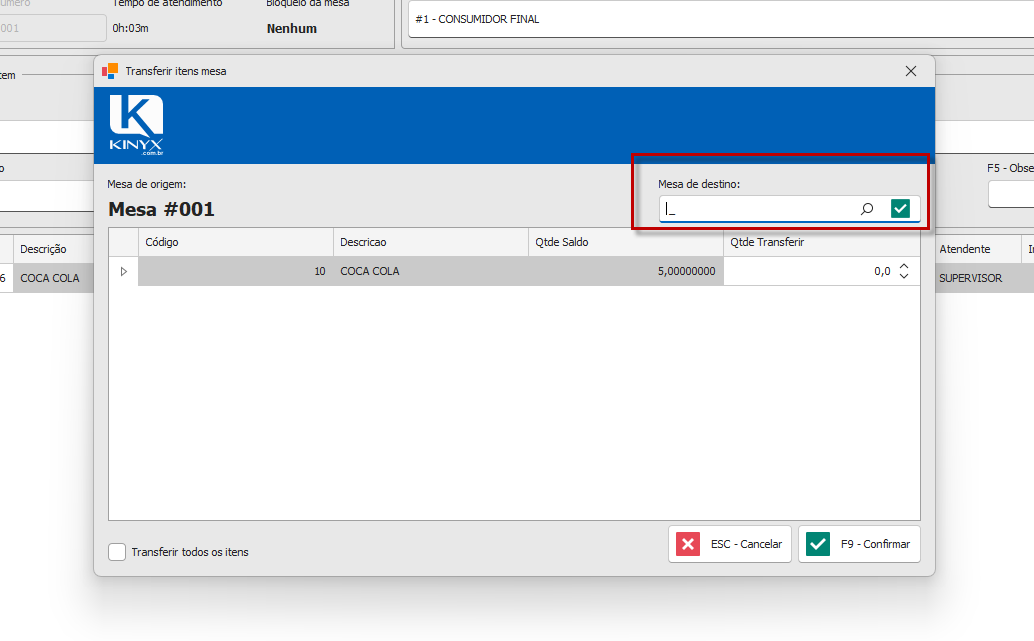Click the #1 - CONSUMIDOR FINAL customer field
The image size is (1034, 641).
[721, 19]
